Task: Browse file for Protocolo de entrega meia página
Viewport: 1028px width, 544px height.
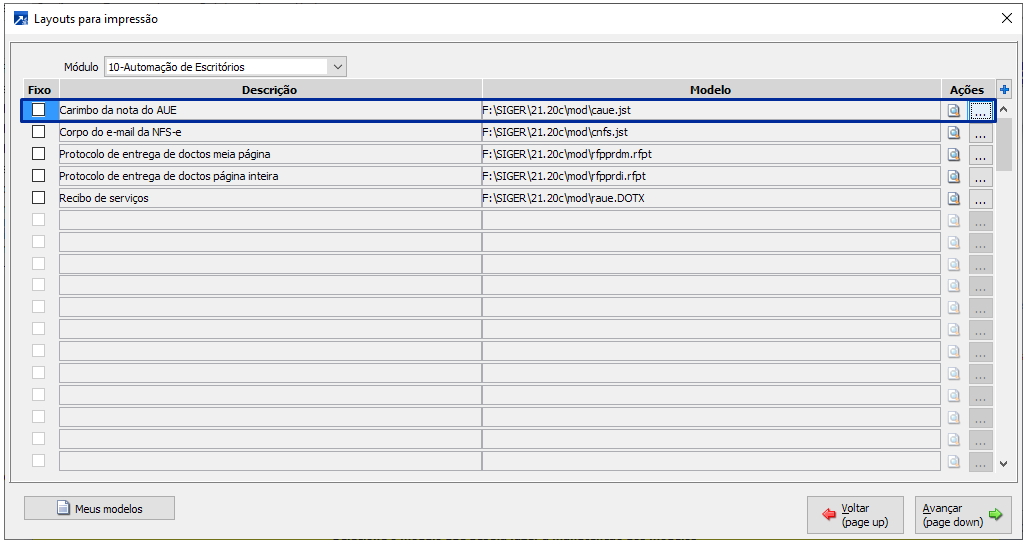Action: [x=980, y=155]
